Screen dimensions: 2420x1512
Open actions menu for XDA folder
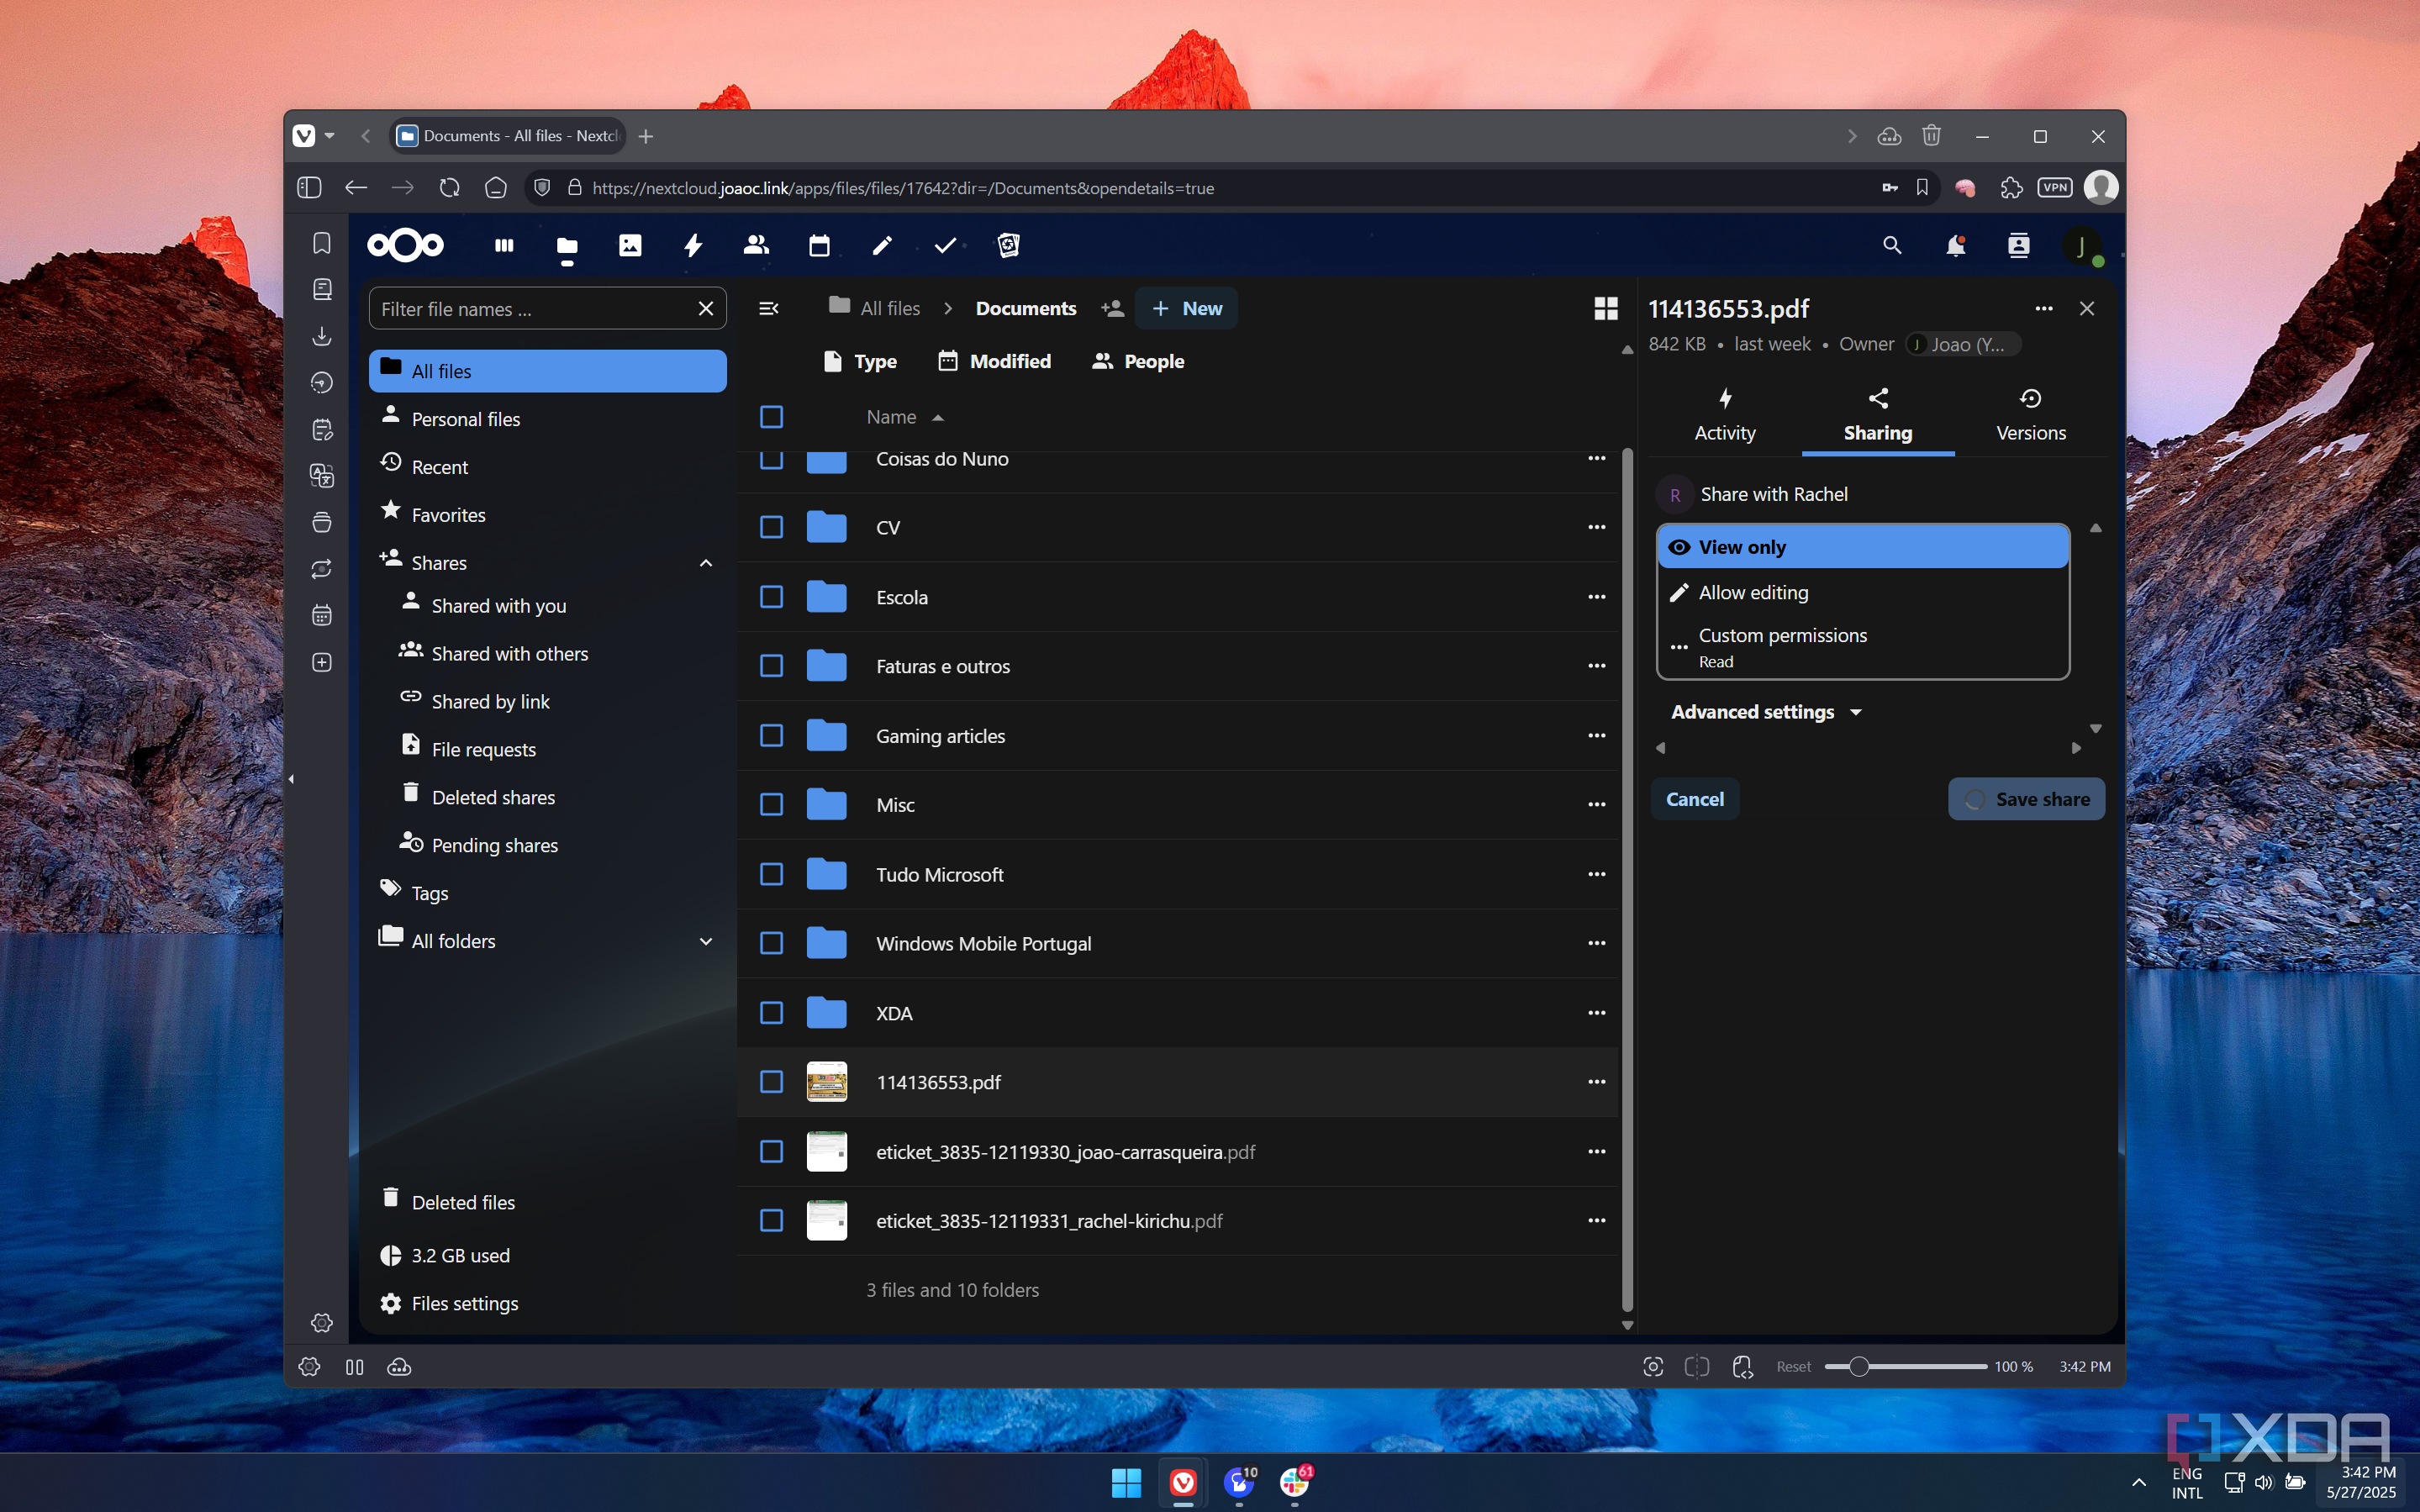point(1597,1013)
